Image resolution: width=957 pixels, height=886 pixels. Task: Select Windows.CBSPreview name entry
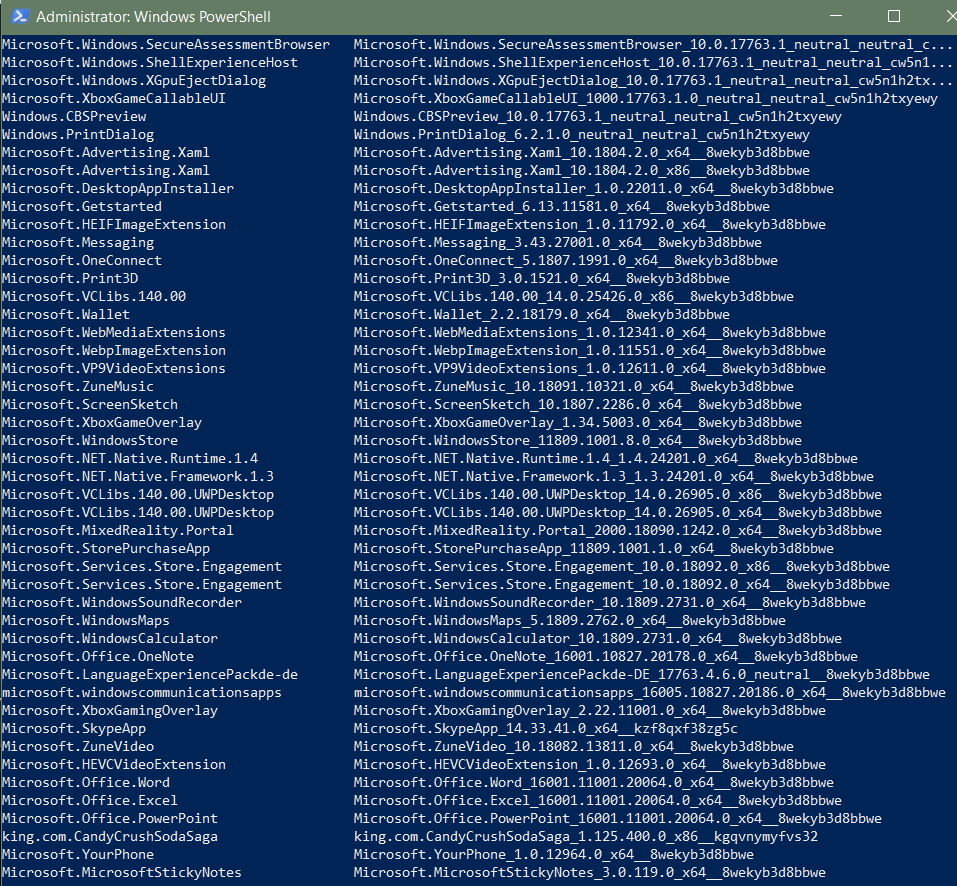74,117
